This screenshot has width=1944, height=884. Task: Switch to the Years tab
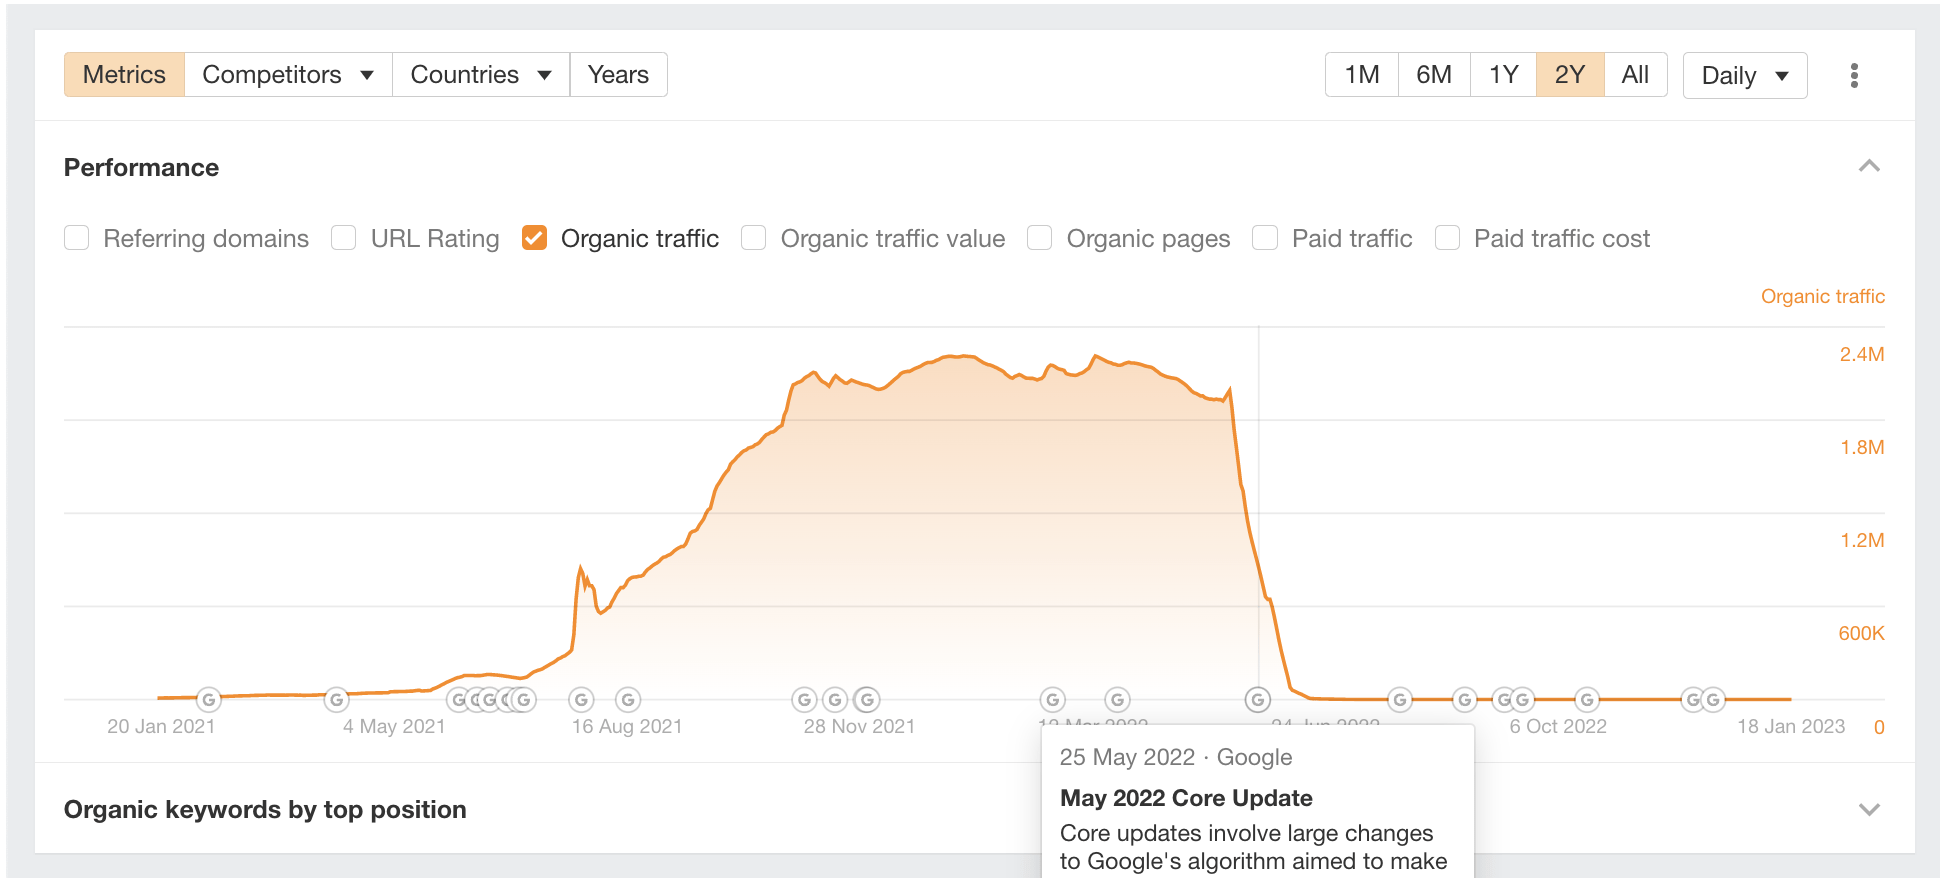tap(618, 75)
